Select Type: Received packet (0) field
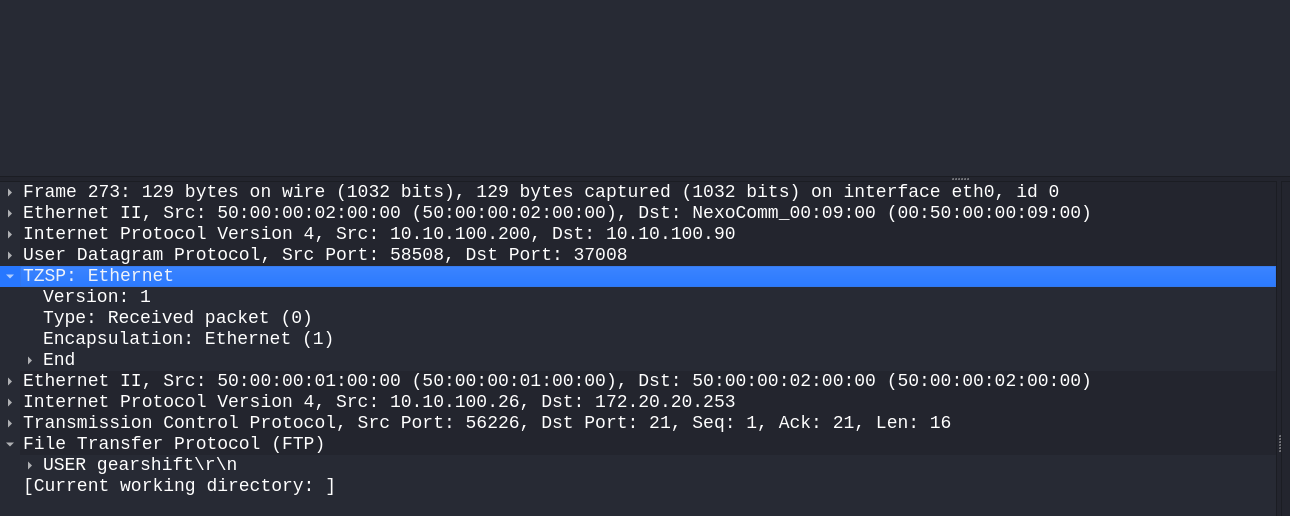The image size is (1290, 516). coord(178,318)
